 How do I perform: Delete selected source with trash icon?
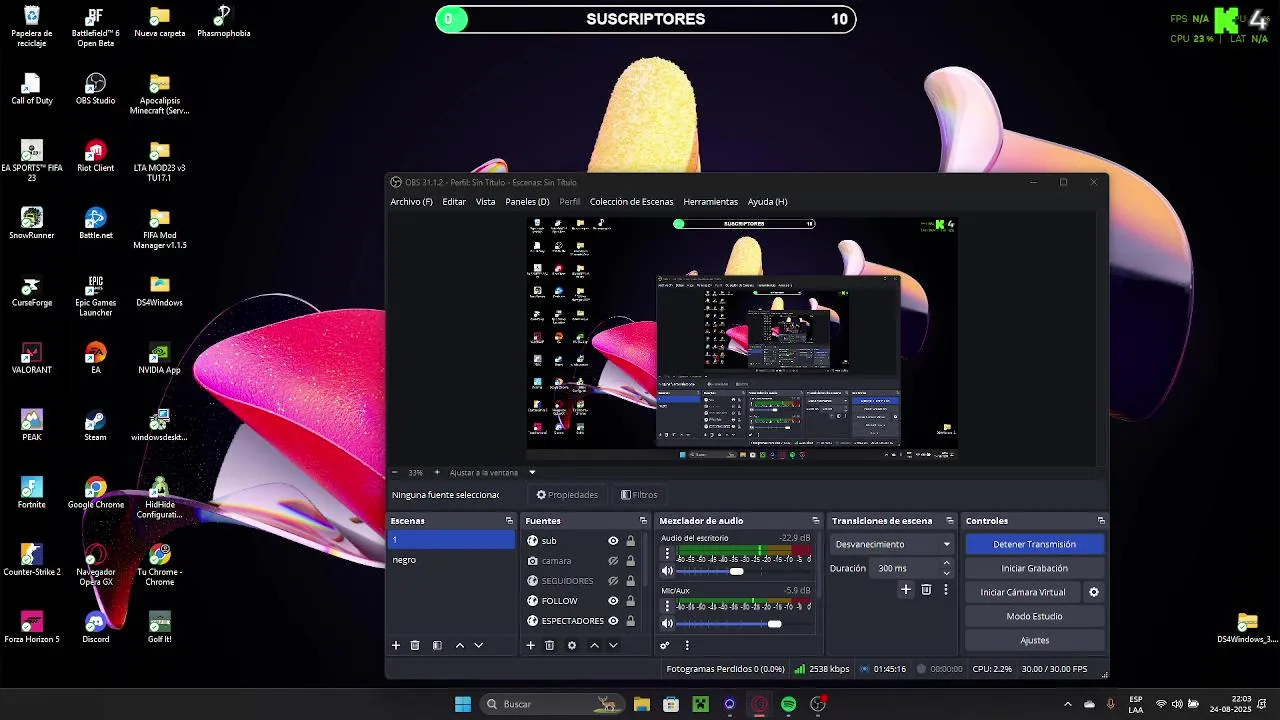549,646
